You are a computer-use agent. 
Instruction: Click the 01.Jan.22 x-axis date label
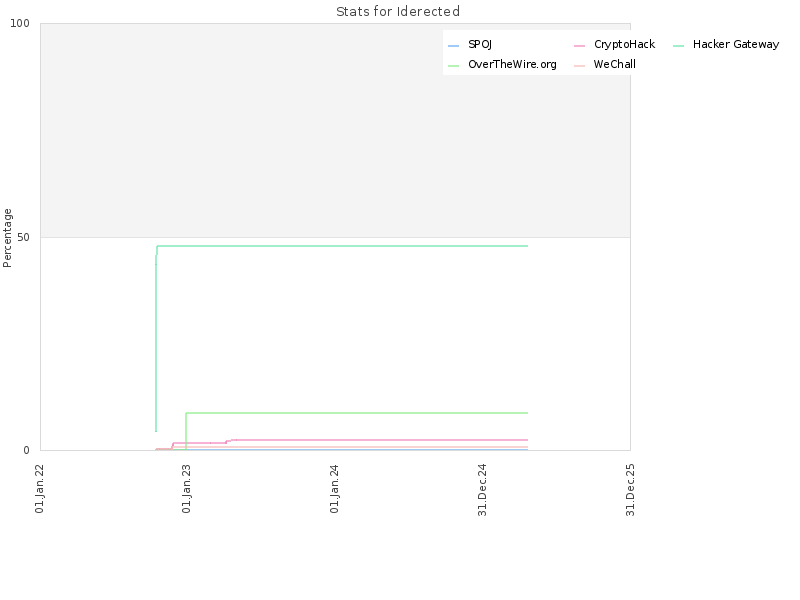pos(39,489)
